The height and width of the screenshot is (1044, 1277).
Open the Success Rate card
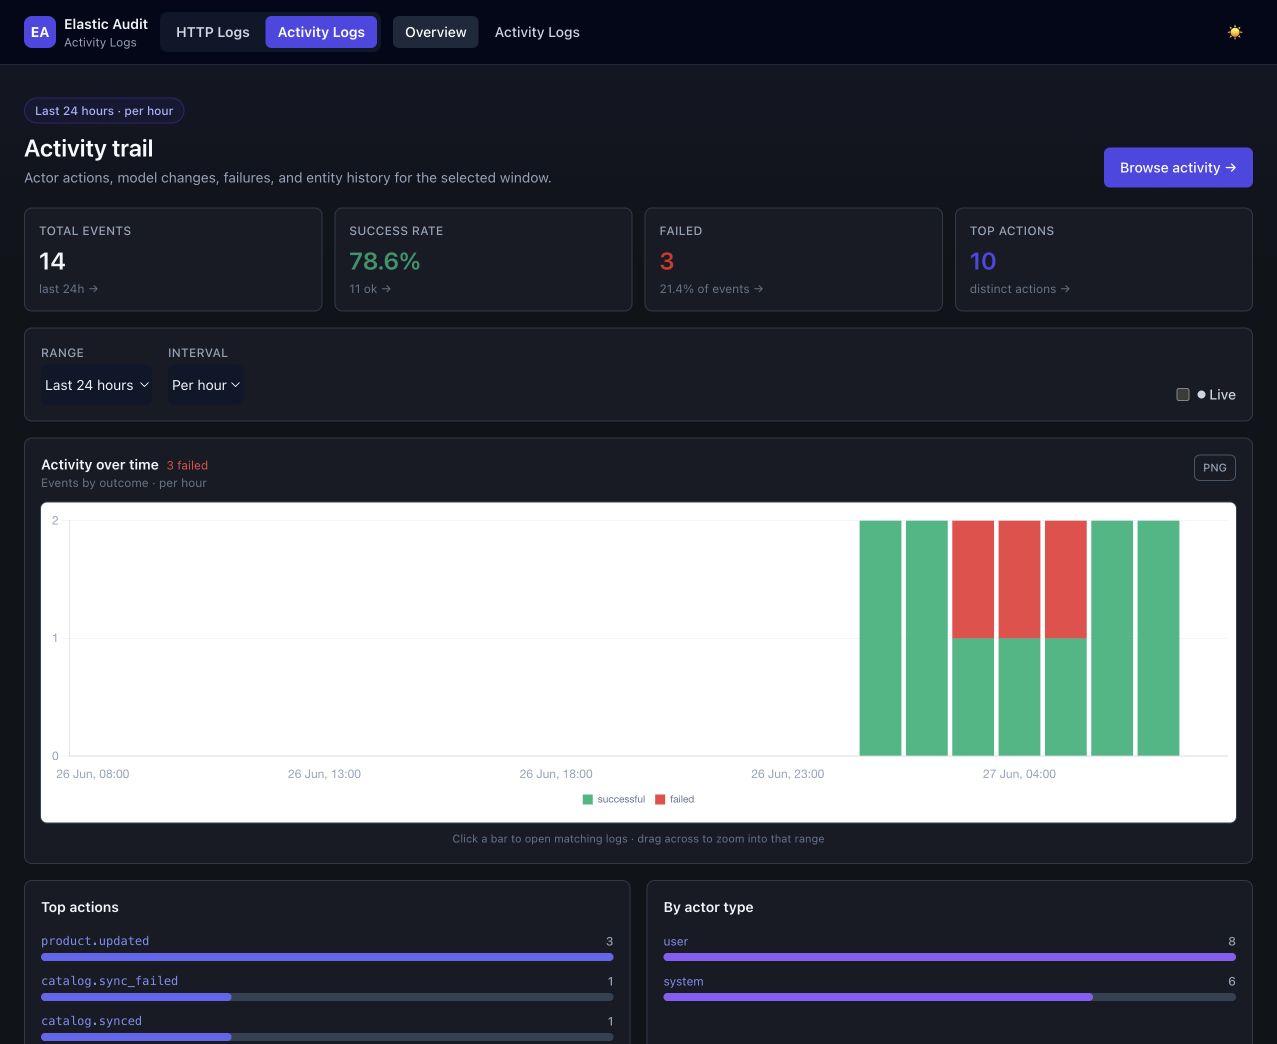click(x=483, y=259)
